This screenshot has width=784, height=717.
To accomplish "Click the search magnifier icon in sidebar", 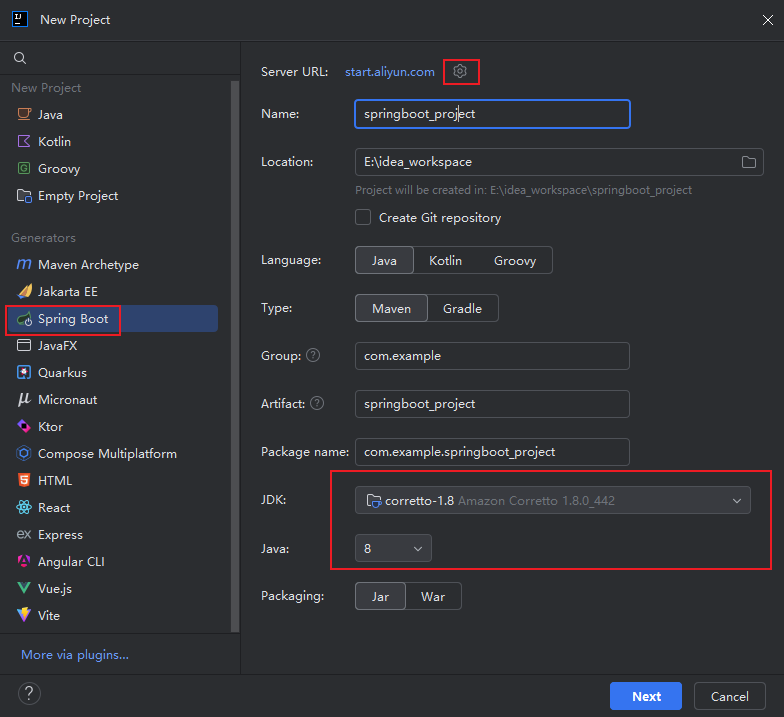I will click(x=20, y=58).
